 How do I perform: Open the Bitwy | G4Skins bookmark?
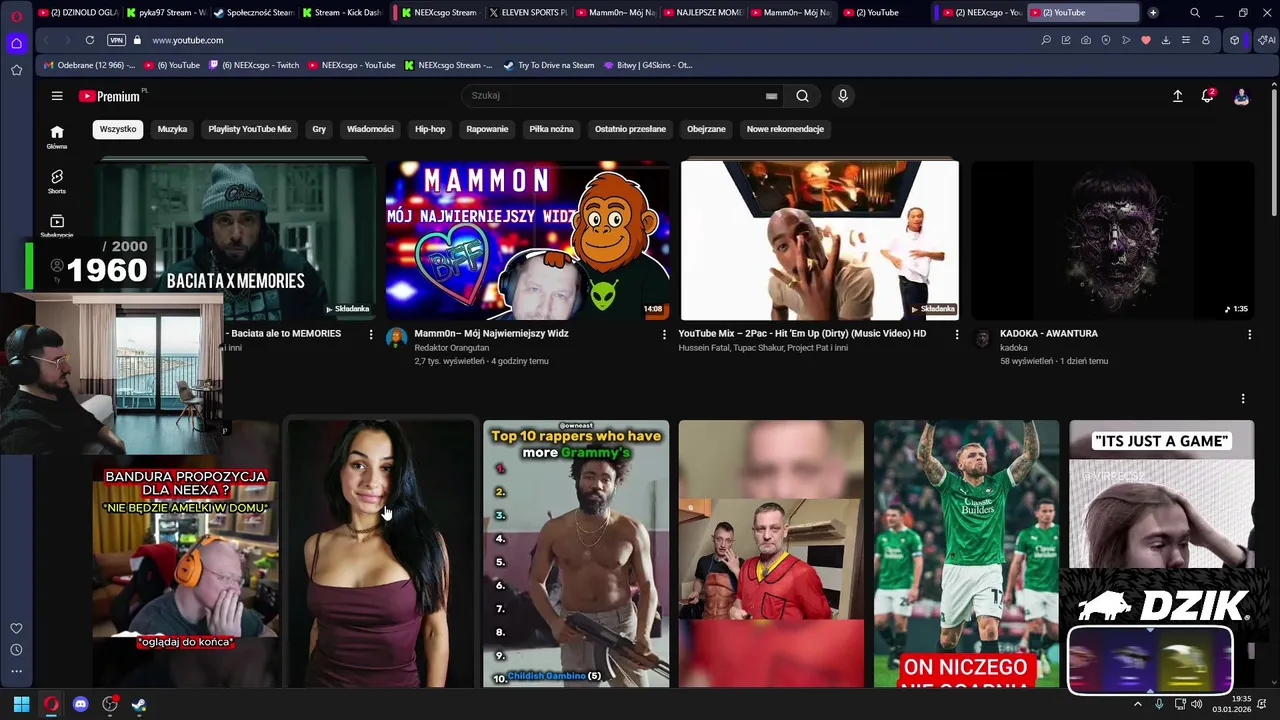click(x=647, y=65)
